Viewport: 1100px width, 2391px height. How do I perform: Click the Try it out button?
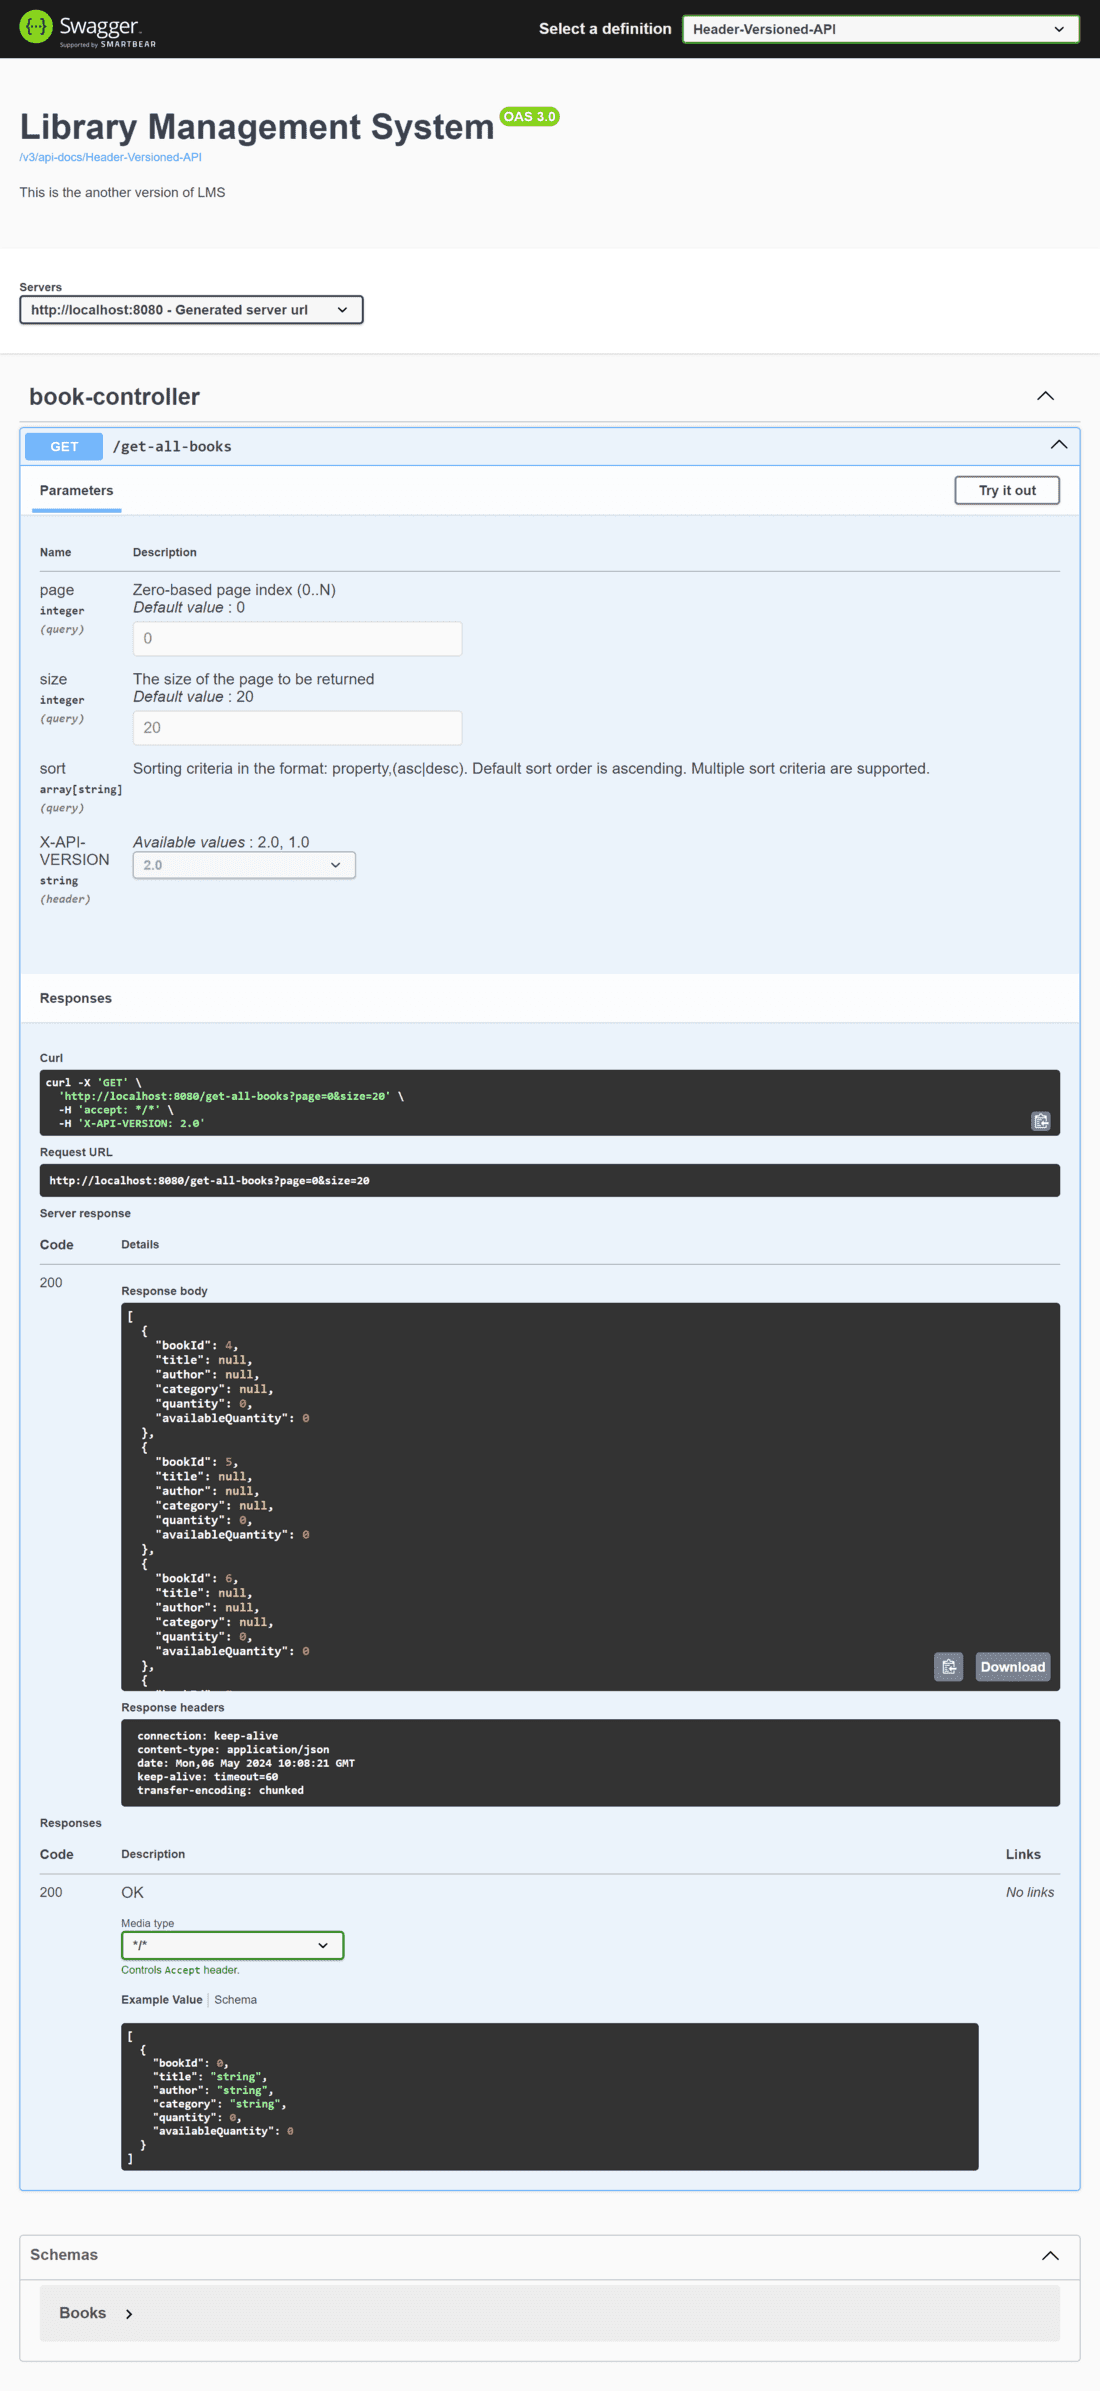point(1007,490)
